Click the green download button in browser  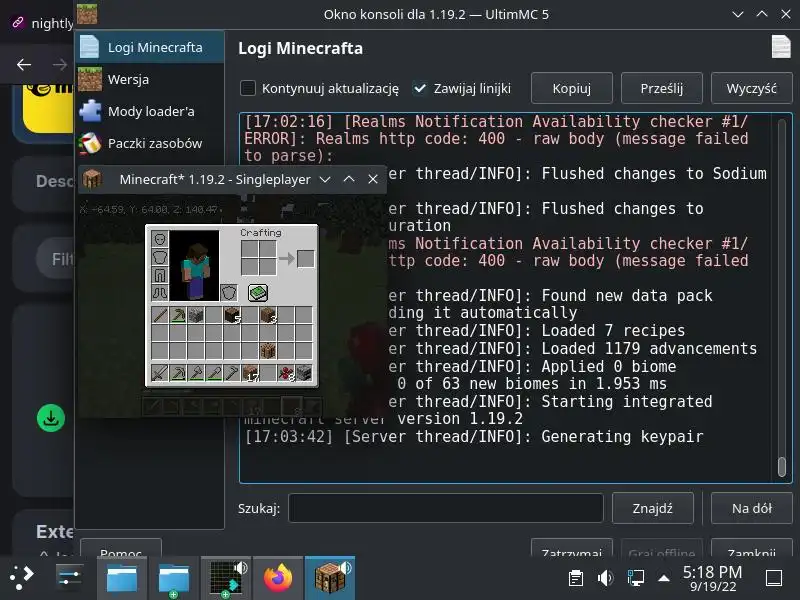coord(51,418)
